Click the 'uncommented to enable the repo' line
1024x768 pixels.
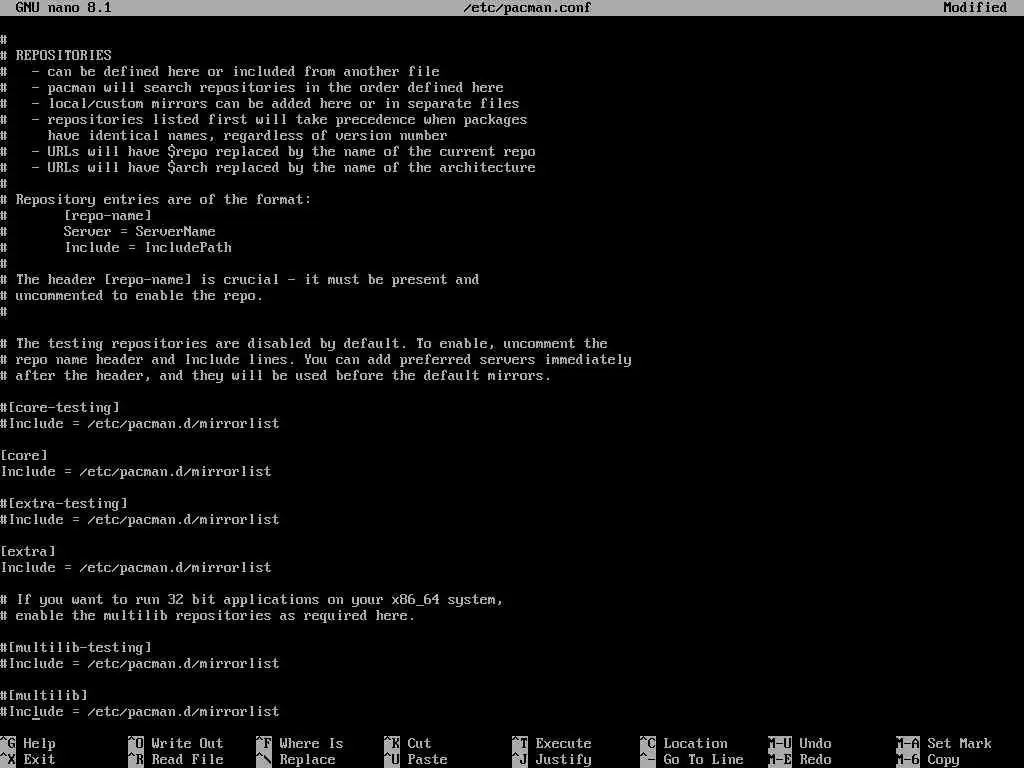tap(132, 296)
